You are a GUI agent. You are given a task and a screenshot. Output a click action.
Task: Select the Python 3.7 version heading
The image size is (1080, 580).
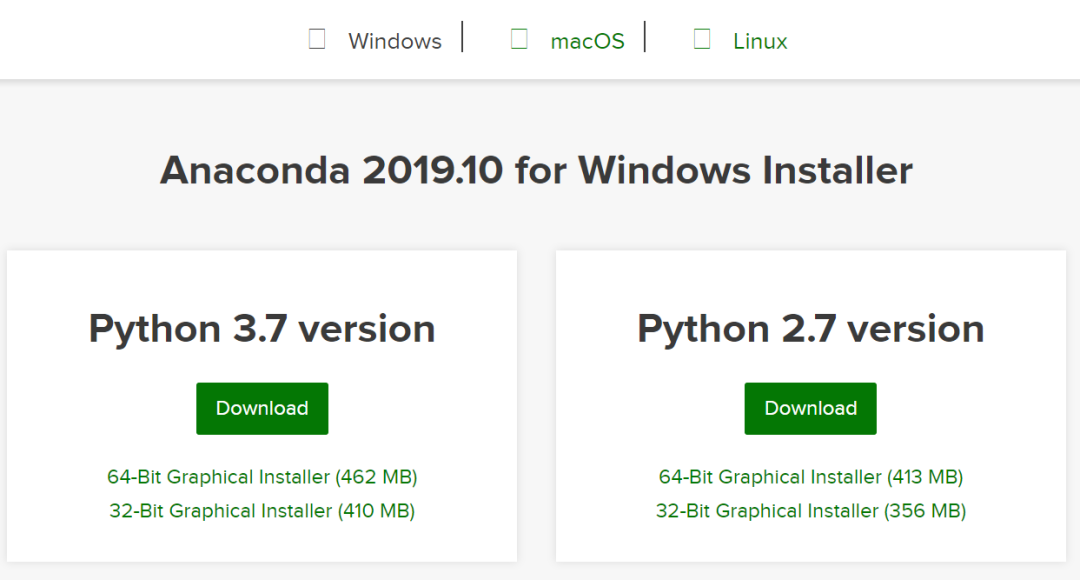pos(262,328)
